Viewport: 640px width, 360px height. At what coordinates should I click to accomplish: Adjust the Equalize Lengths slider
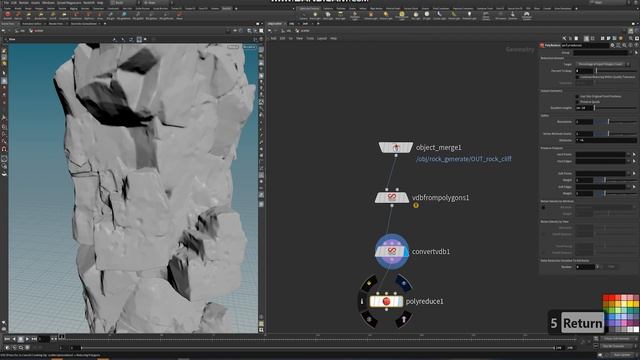click(616, 108)
